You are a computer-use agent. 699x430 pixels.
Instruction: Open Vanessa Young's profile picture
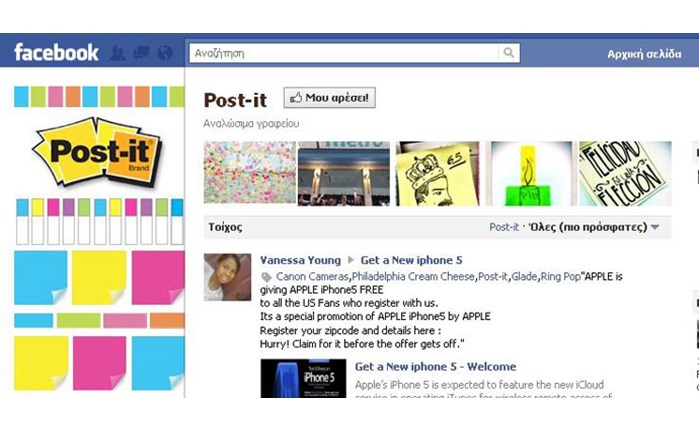[227, 277]
